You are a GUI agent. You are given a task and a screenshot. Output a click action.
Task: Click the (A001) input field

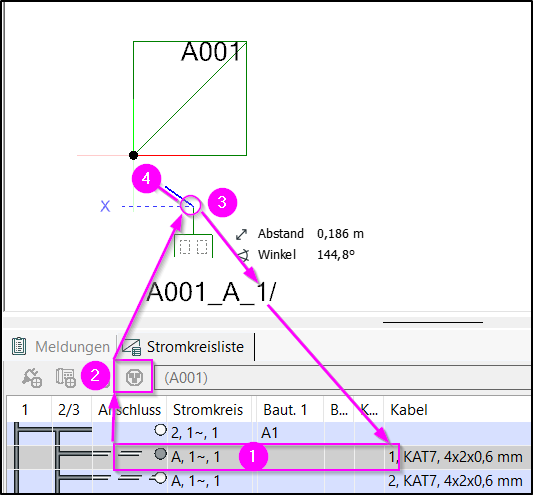point(343,378)
